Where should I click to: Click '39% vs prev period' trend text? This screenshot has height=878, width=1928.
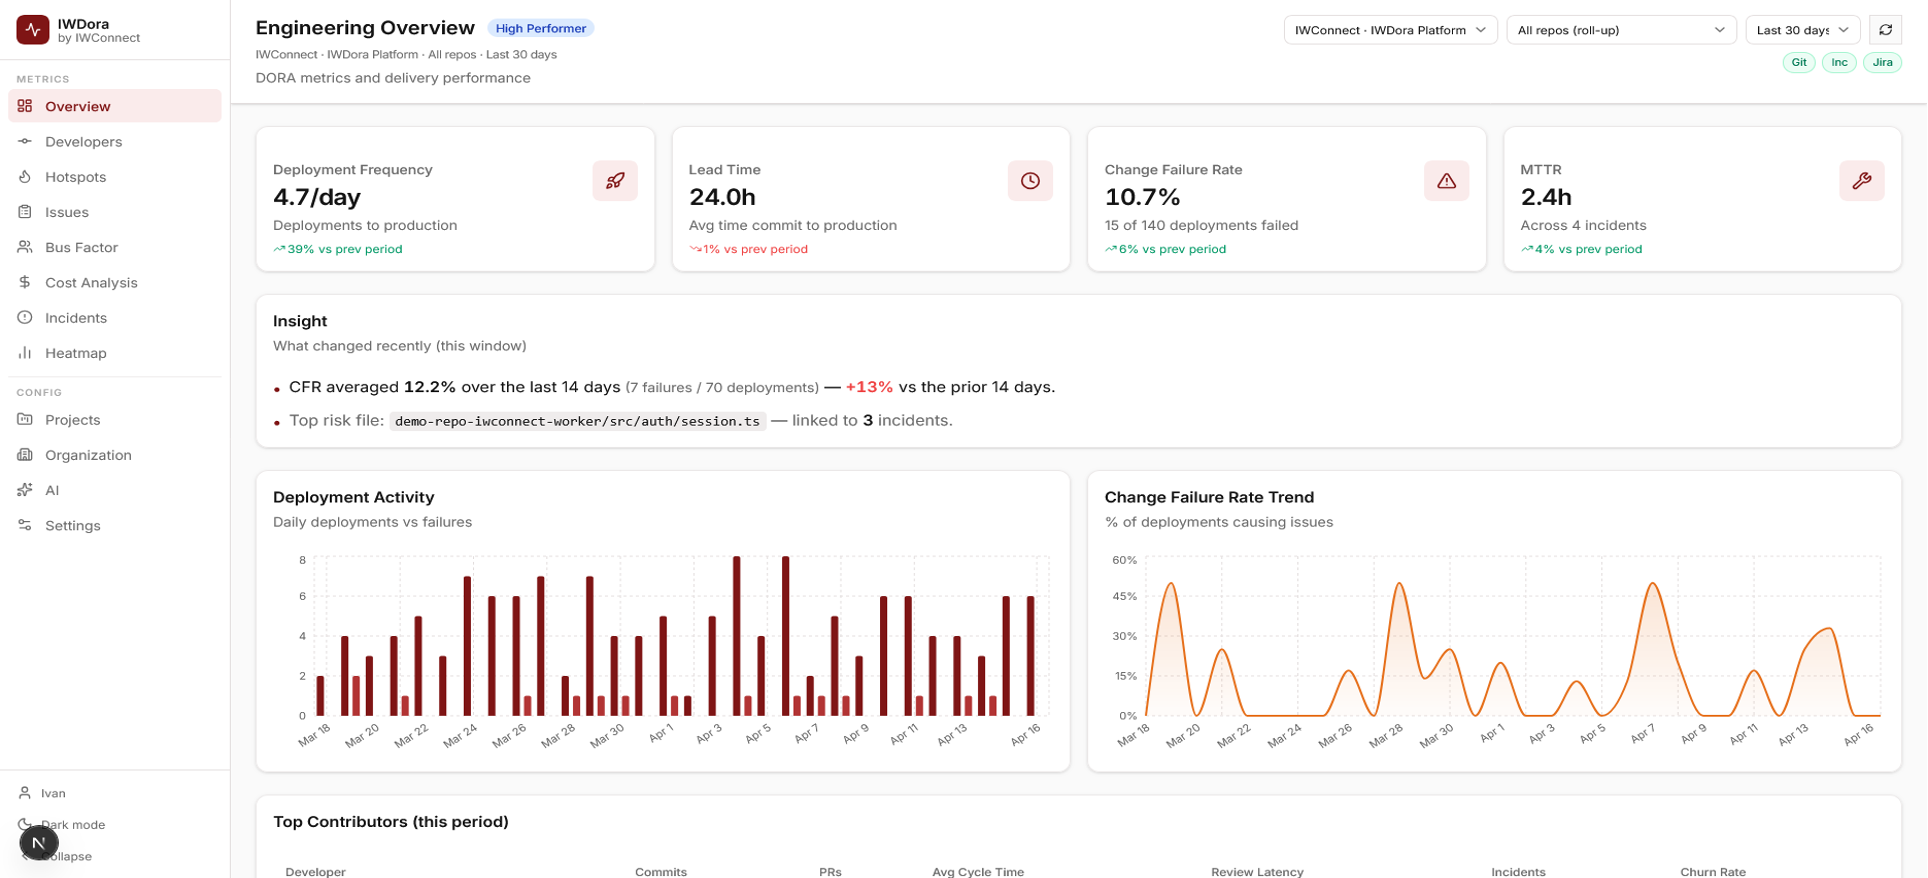[345, 249]
